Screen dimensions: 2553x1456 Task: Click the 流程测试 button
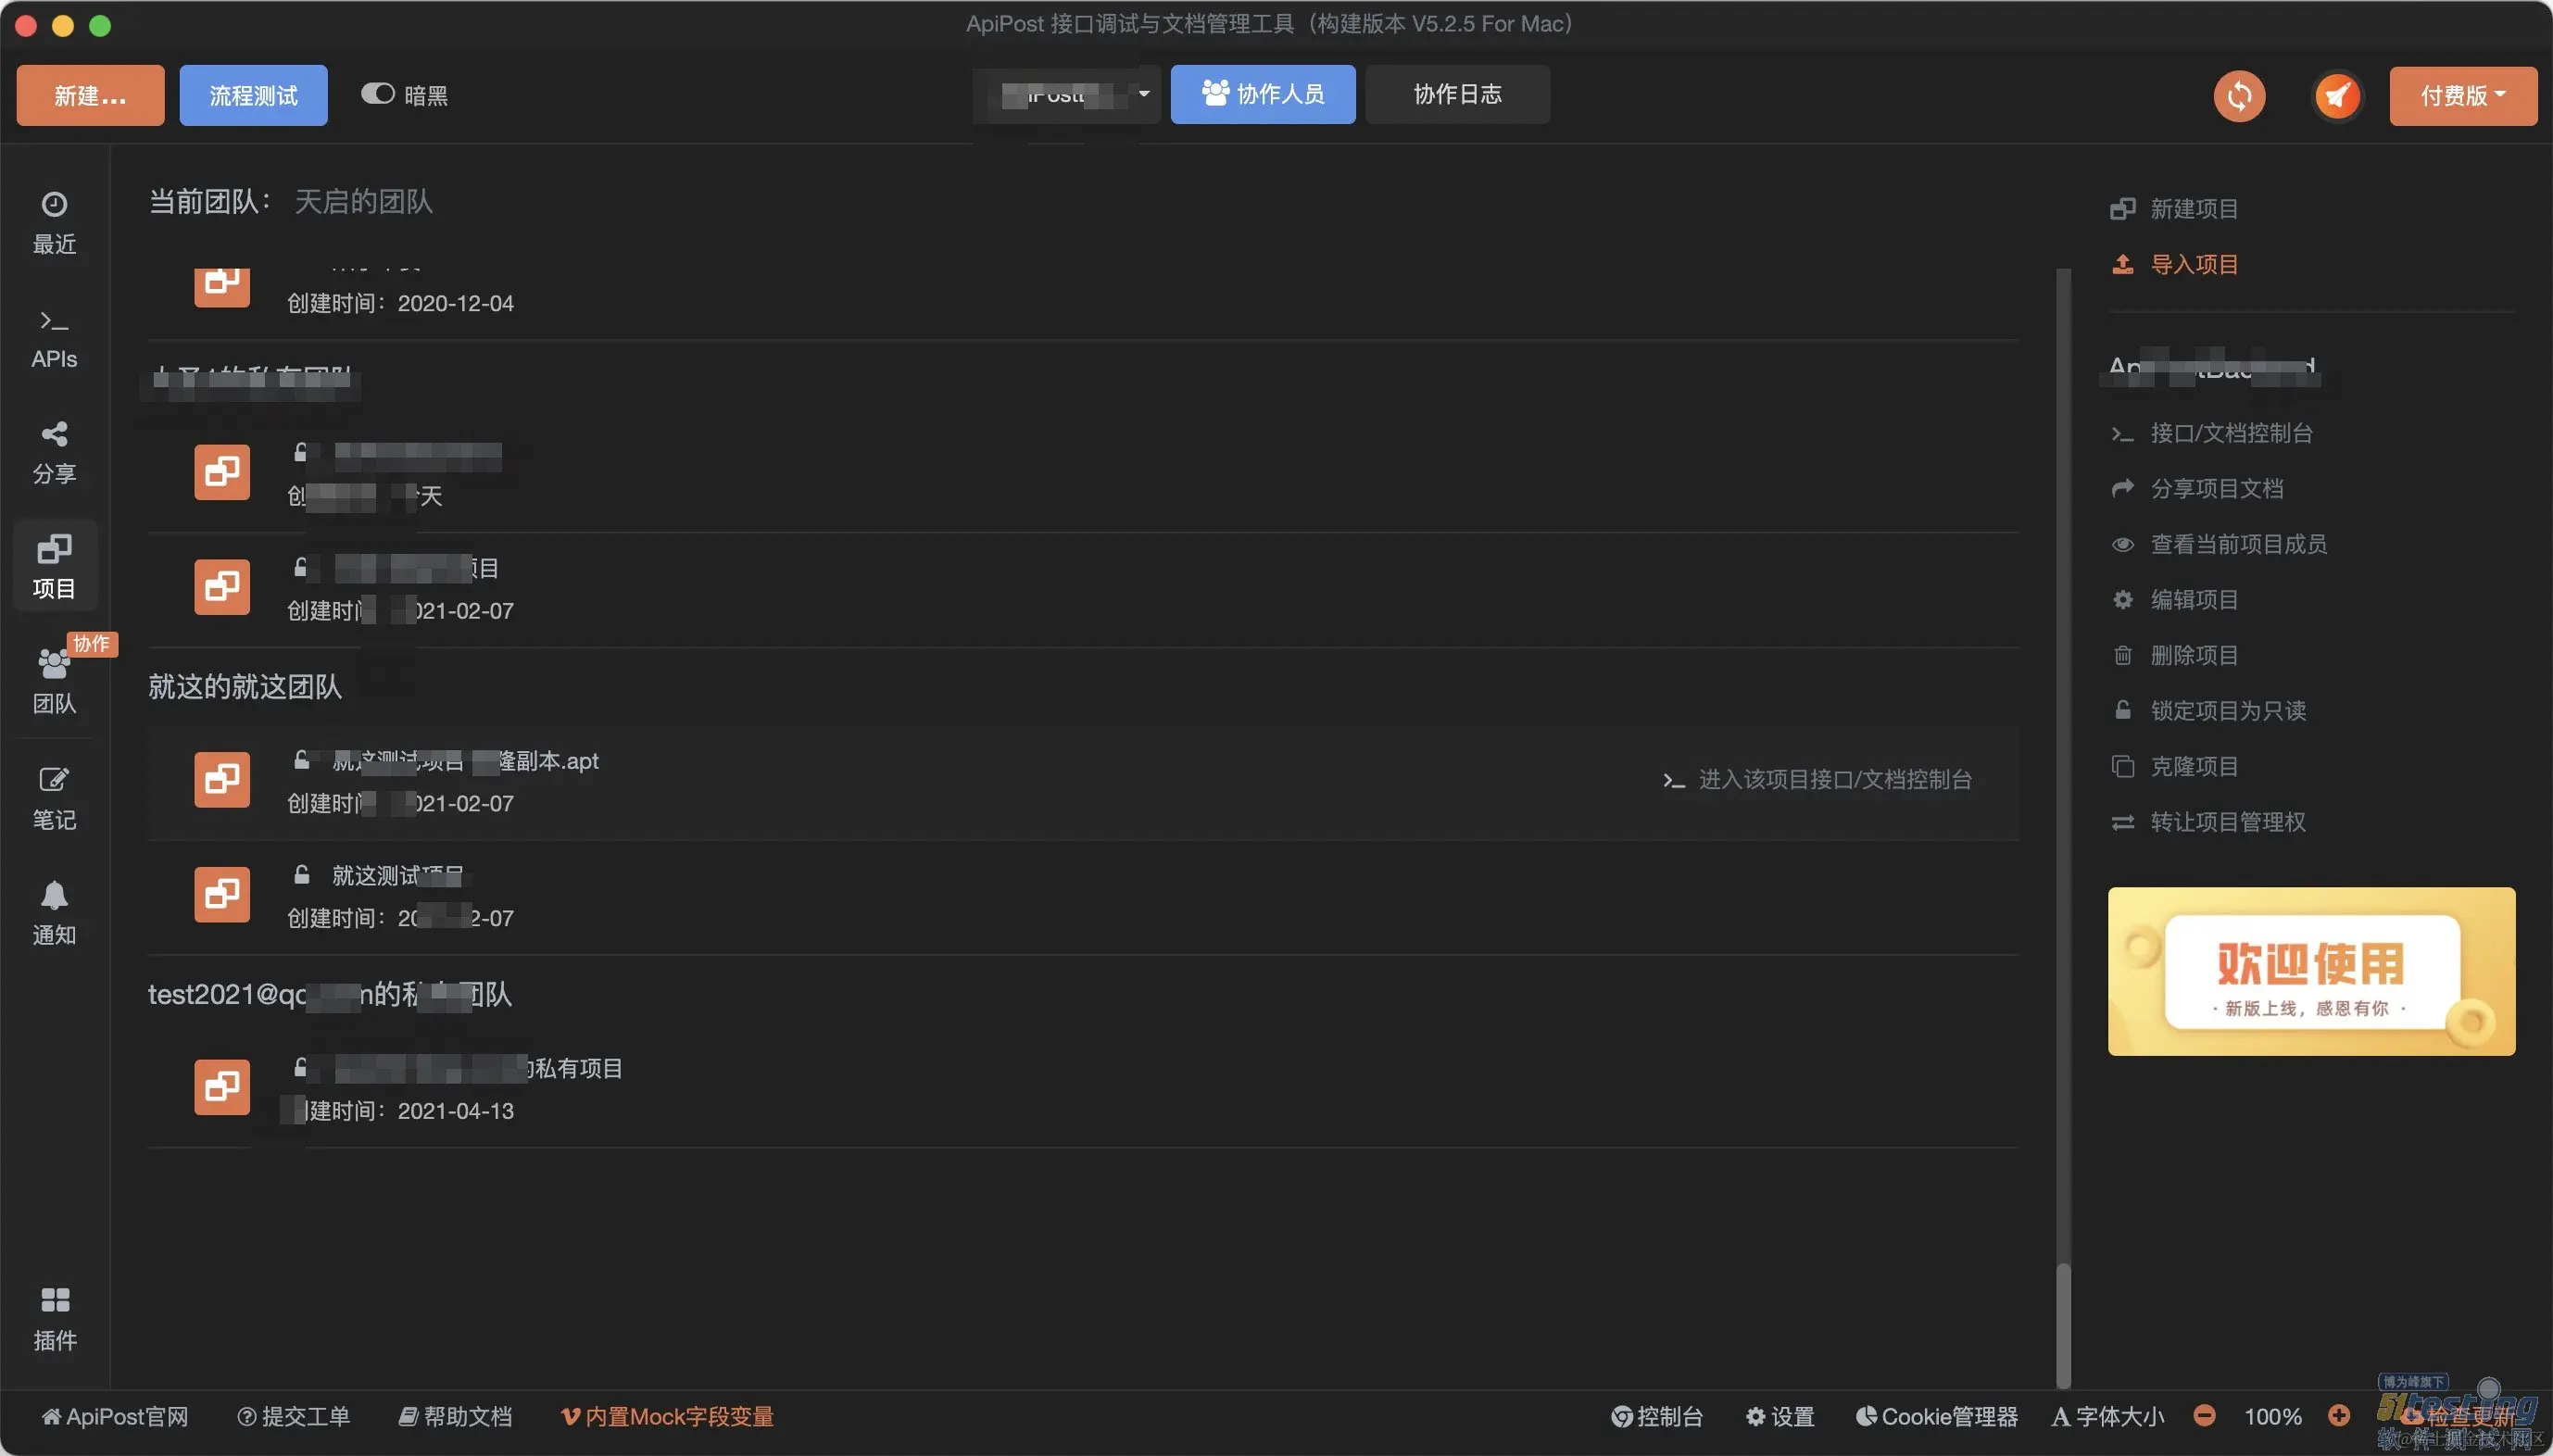click(x=253, y=95)
